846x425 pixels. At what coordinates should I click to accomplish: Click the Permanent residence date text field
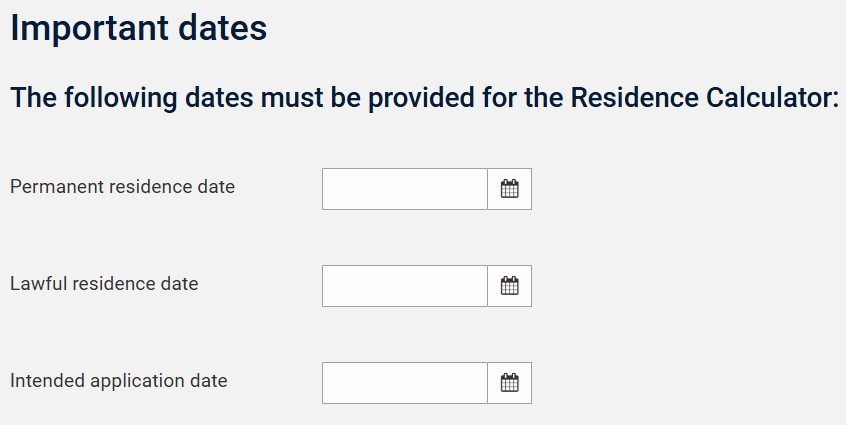[x=404, y=189]
